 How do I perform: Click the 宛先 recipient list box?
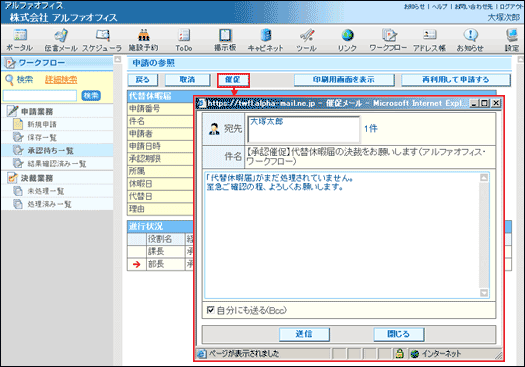pyautogui.click(x=304, y=129)
